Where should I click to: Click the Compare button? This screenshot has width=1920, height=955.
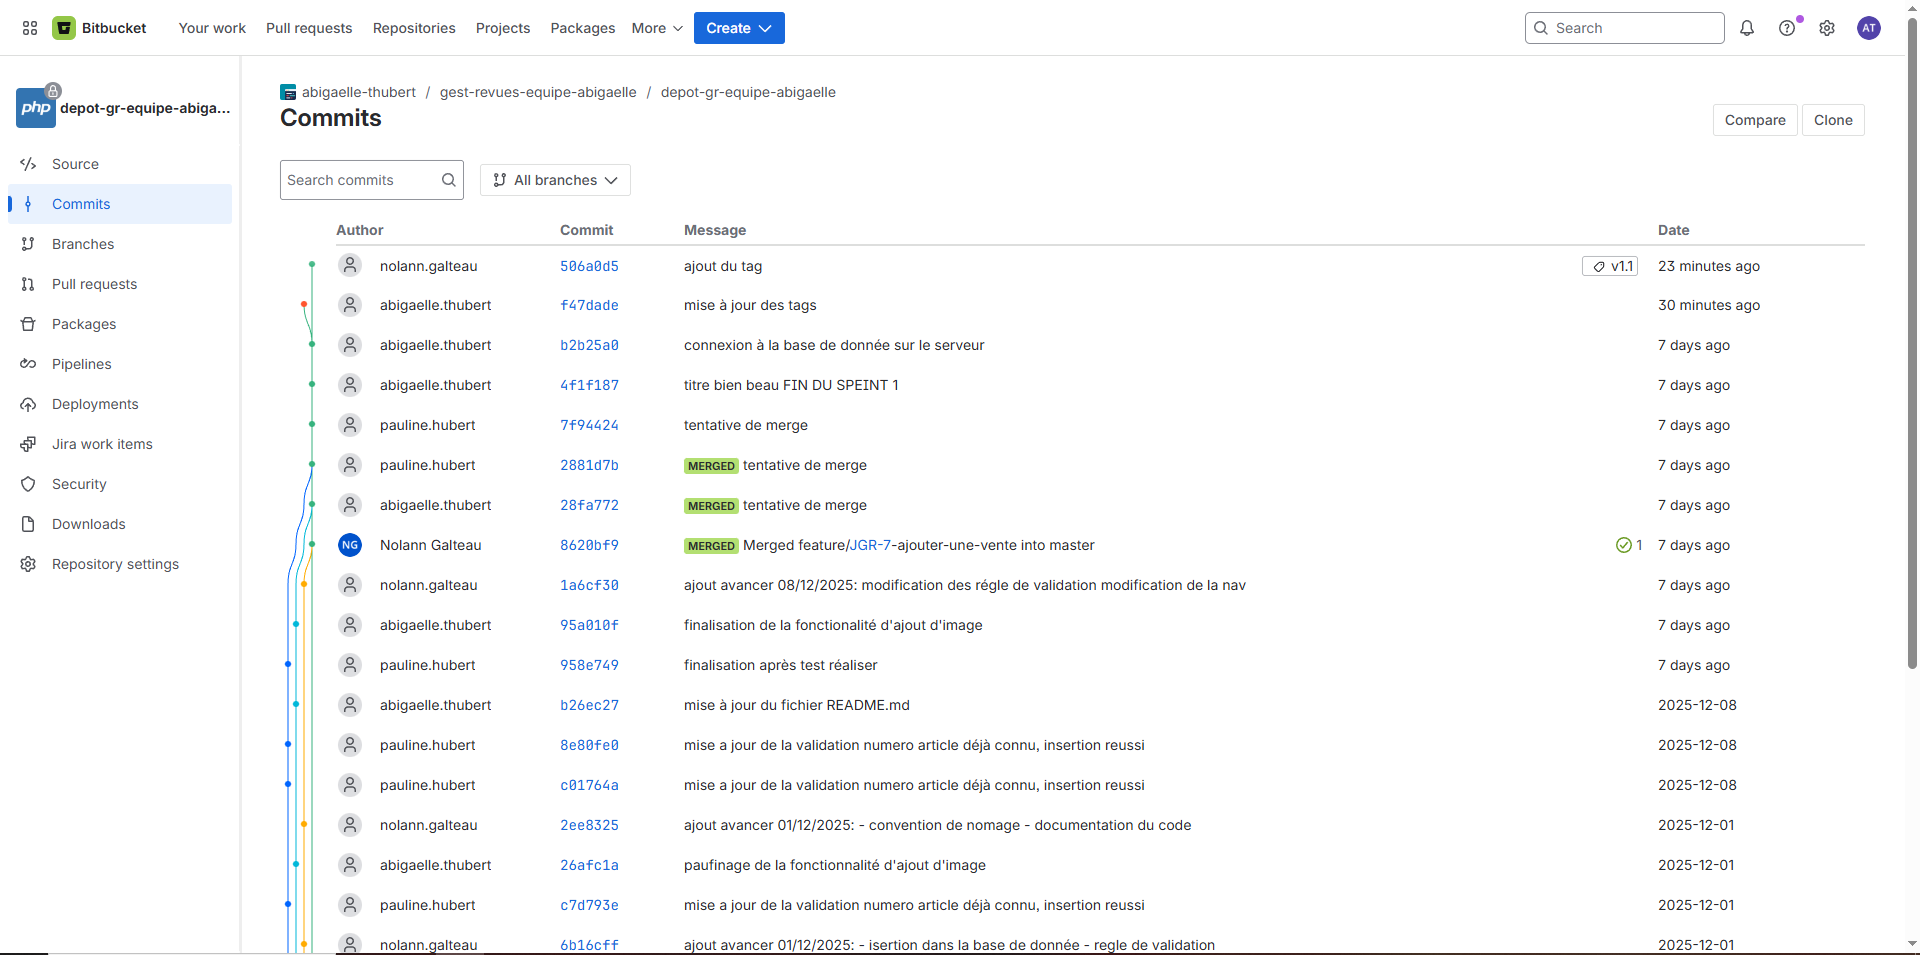(x=1755, y=120)
